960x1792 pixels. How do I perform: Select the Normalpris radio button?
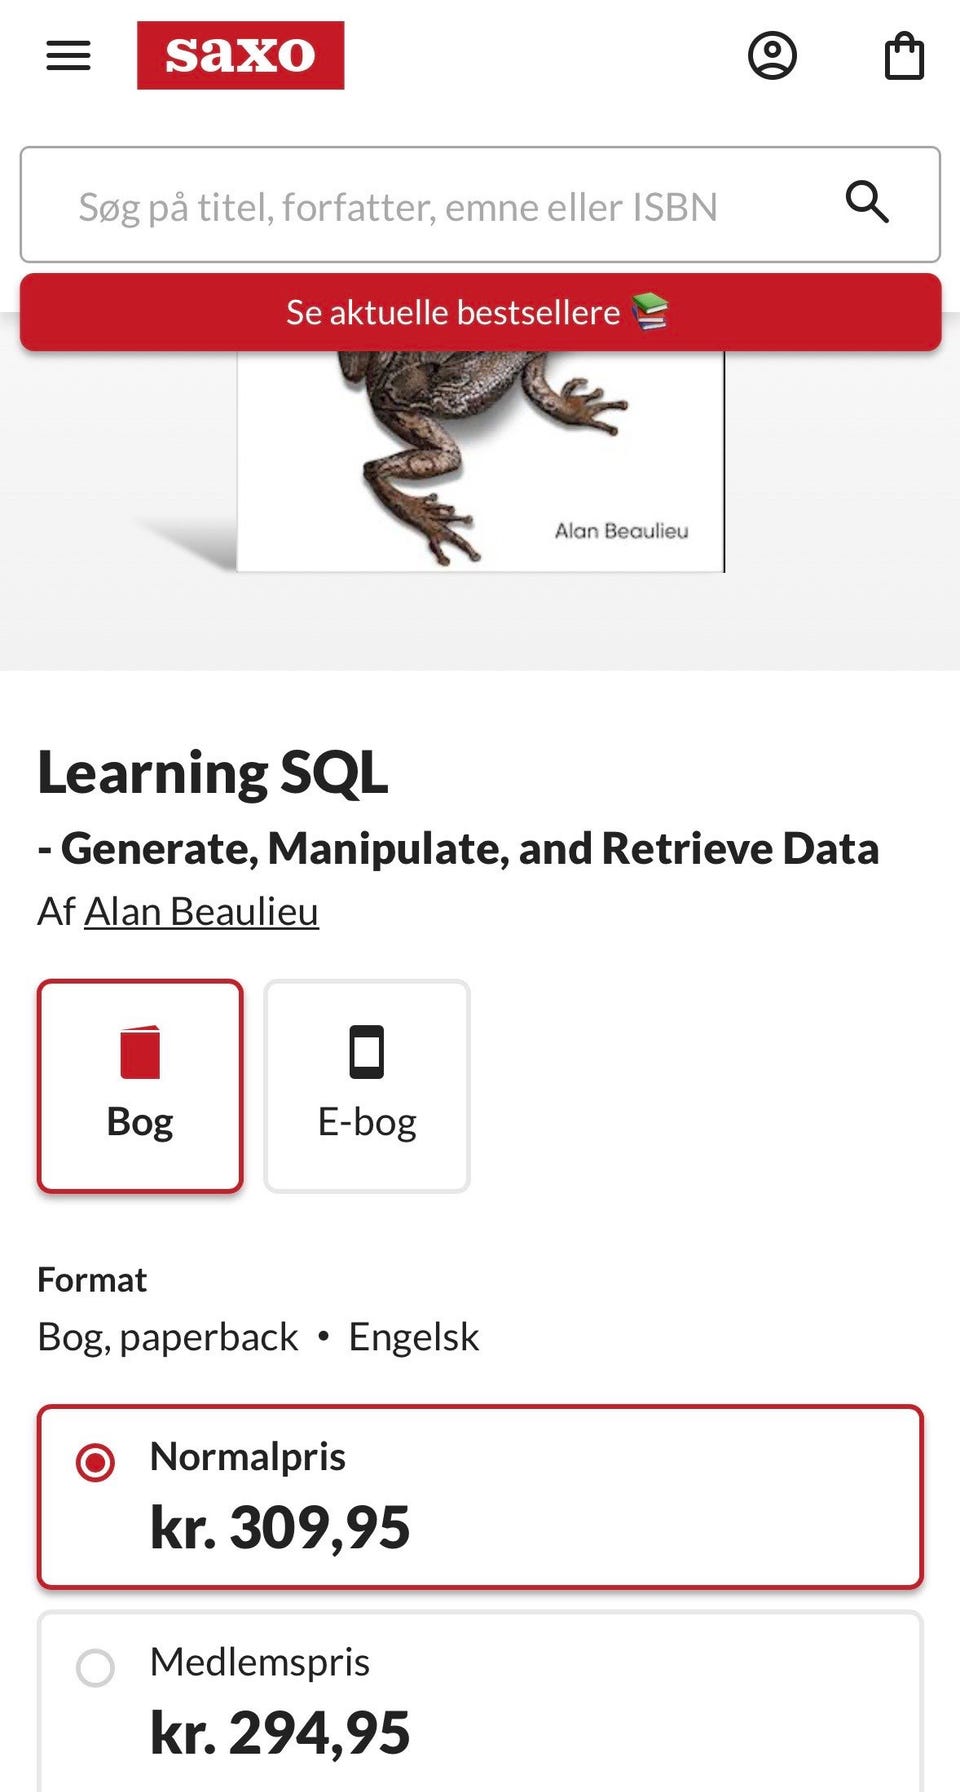pyautogui.click(x=95, y=1463)
